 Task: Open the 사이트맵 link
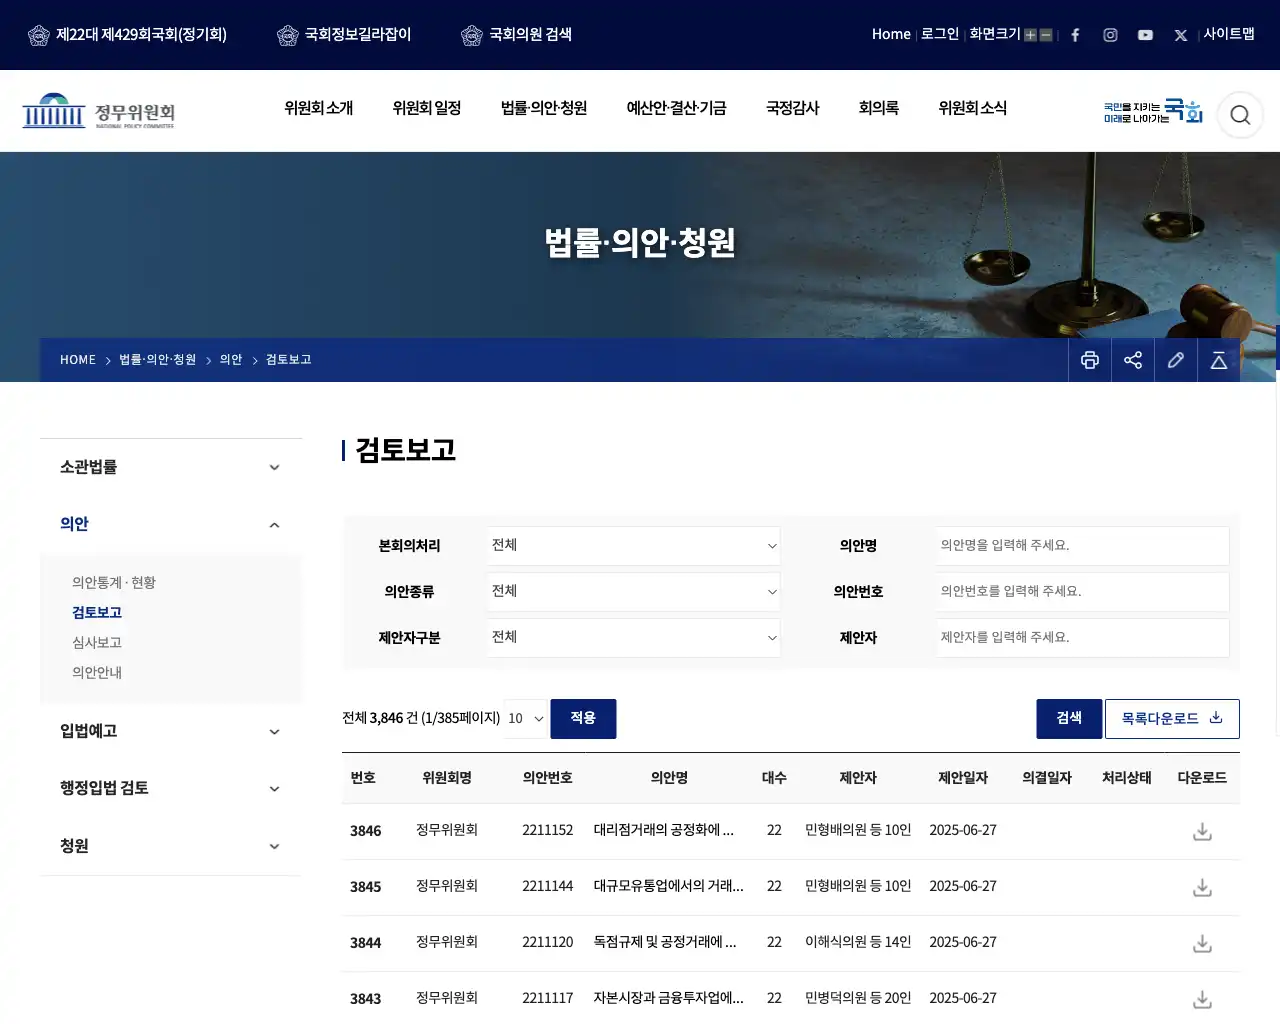(1229, 34)
